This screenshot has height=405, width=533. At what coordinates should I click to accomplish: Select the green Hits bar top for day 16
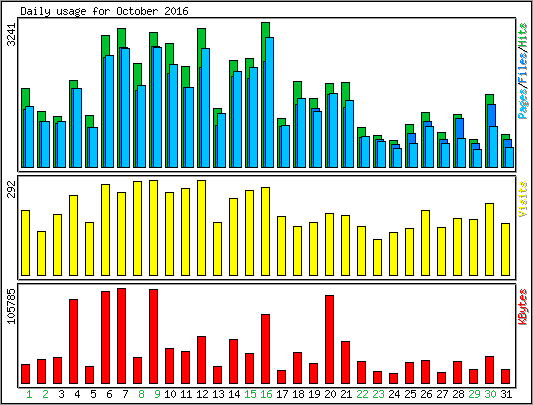265,30
